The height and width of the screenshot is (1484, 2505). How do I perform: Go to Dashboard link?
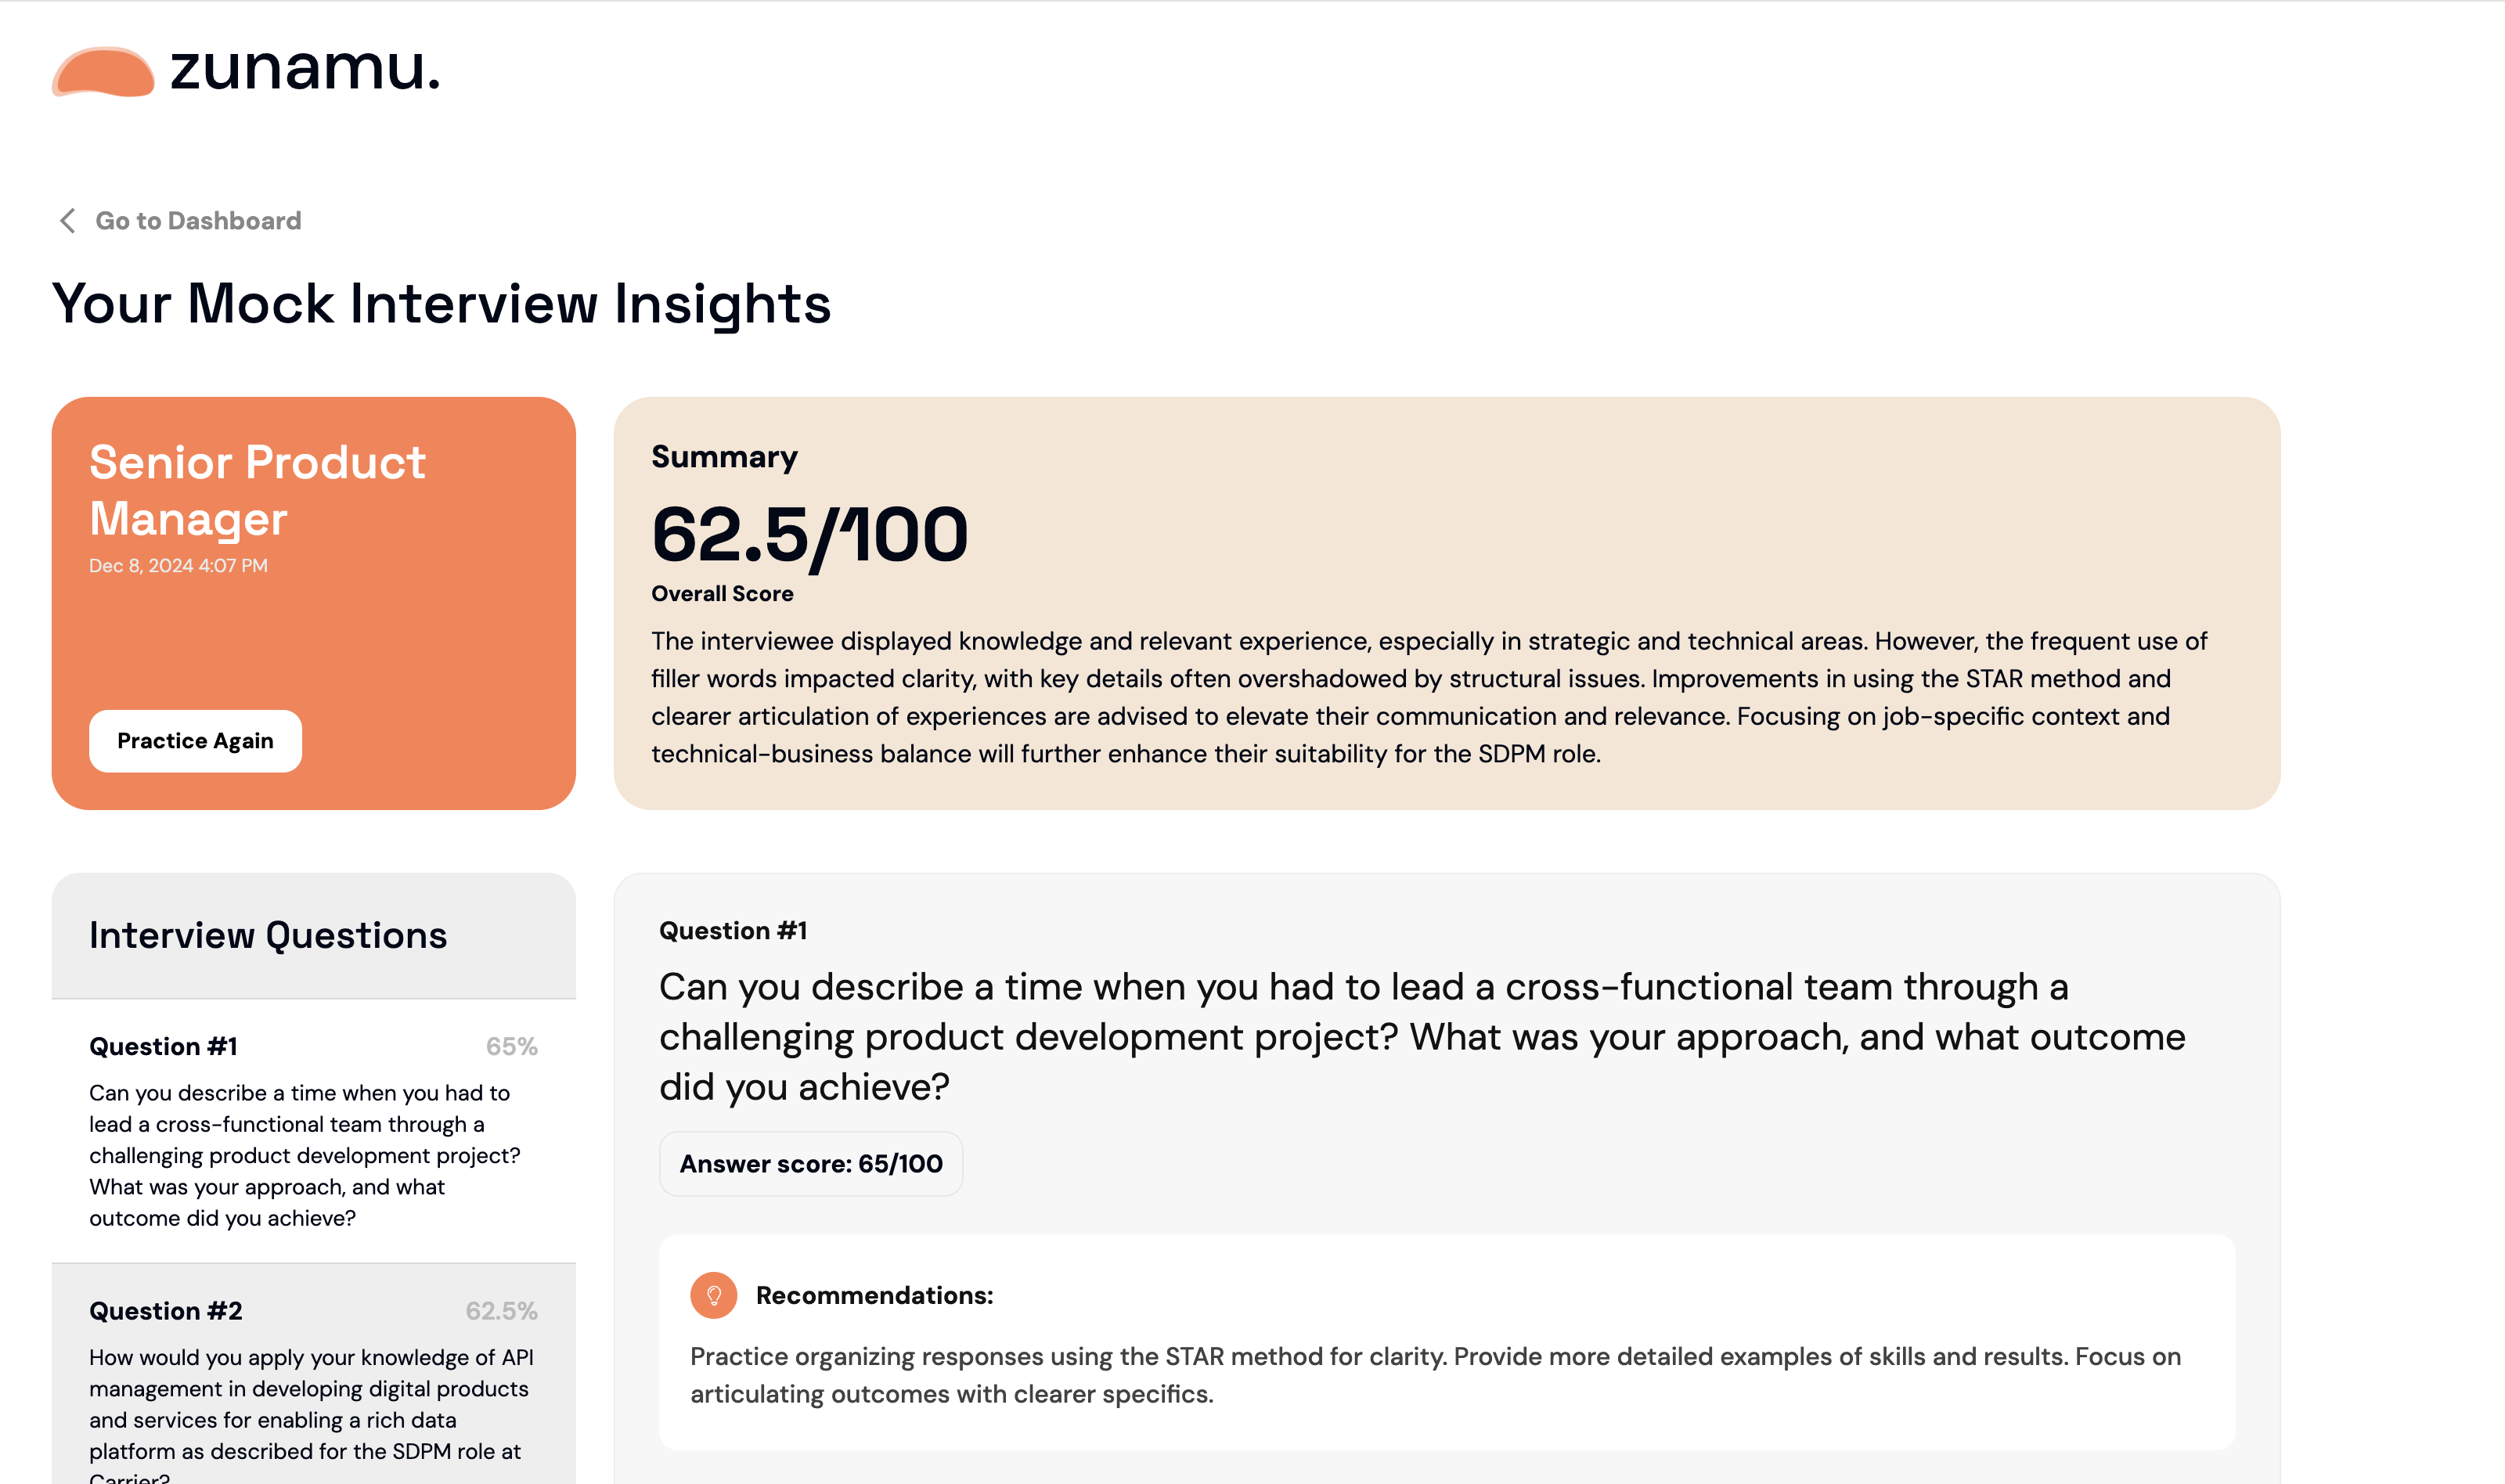click(x=198, y=221)
